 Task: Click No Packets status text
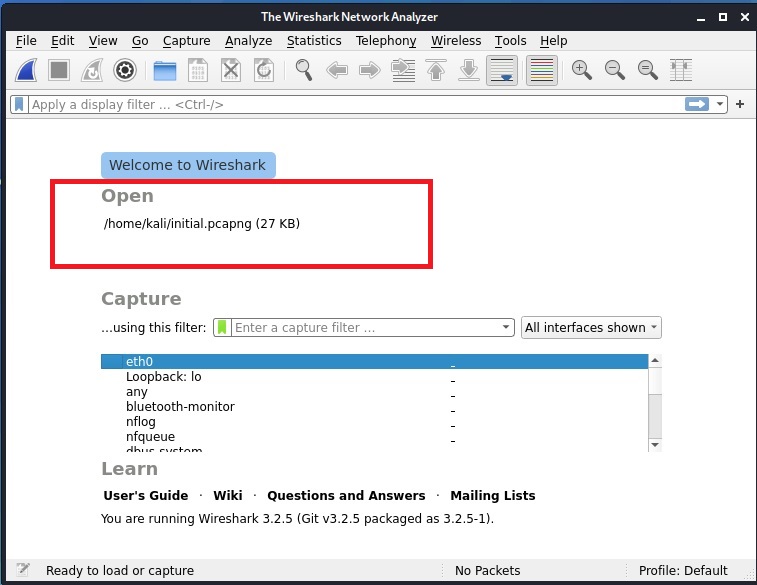pos(488,571)
